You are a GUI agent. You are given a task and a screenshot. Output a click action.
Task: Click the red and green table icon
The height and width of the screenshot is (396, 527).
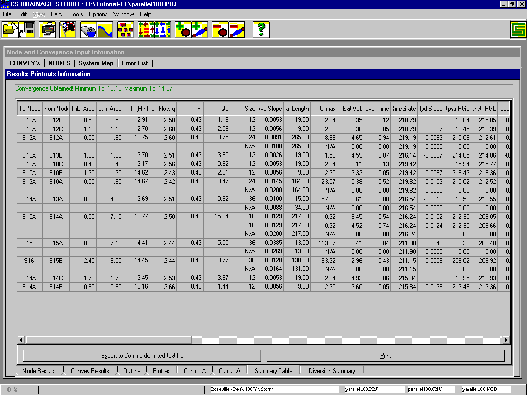[146, 30]
